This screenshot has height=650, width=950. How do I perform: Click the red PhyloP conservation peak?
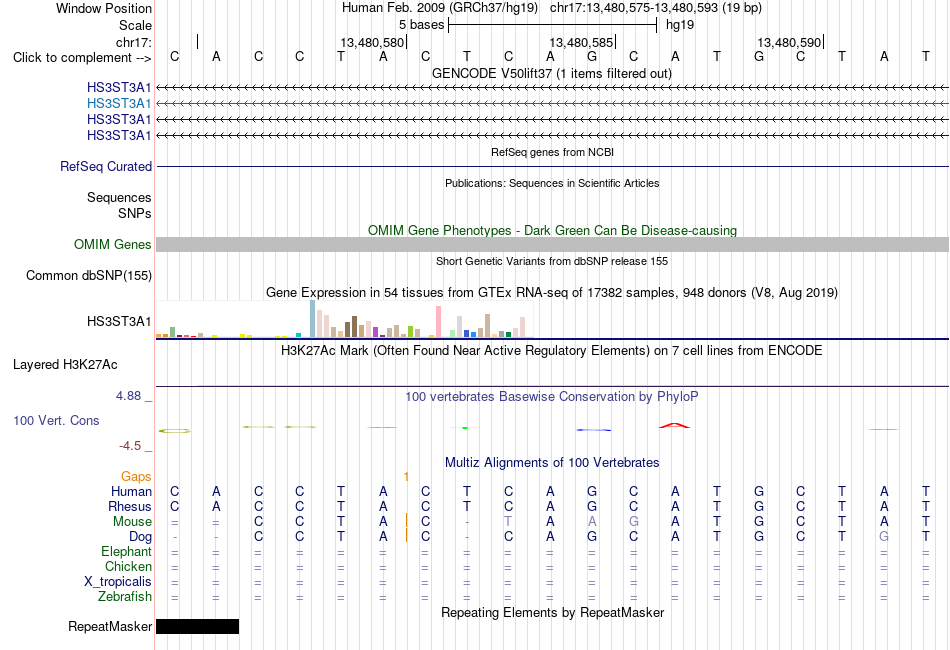[x=674, y=425]
